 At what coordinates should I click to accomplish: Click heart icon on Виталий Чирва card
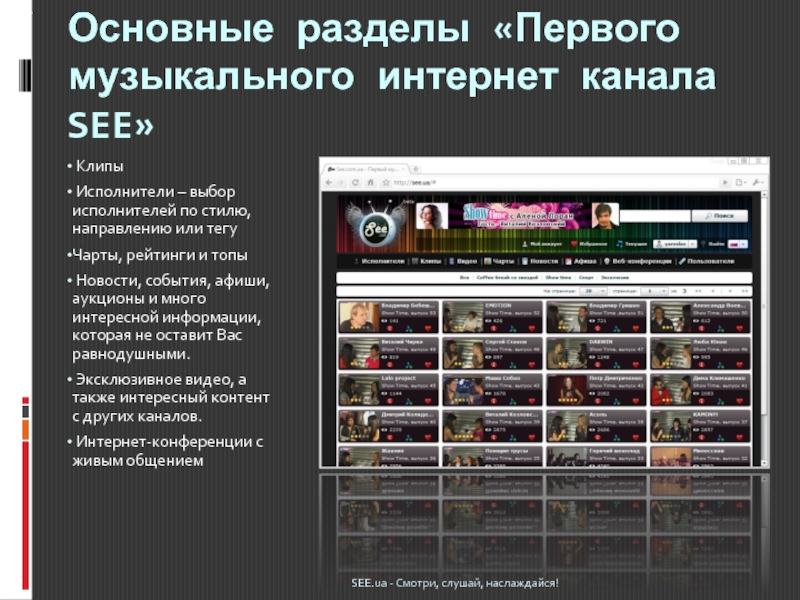[428, 365]
